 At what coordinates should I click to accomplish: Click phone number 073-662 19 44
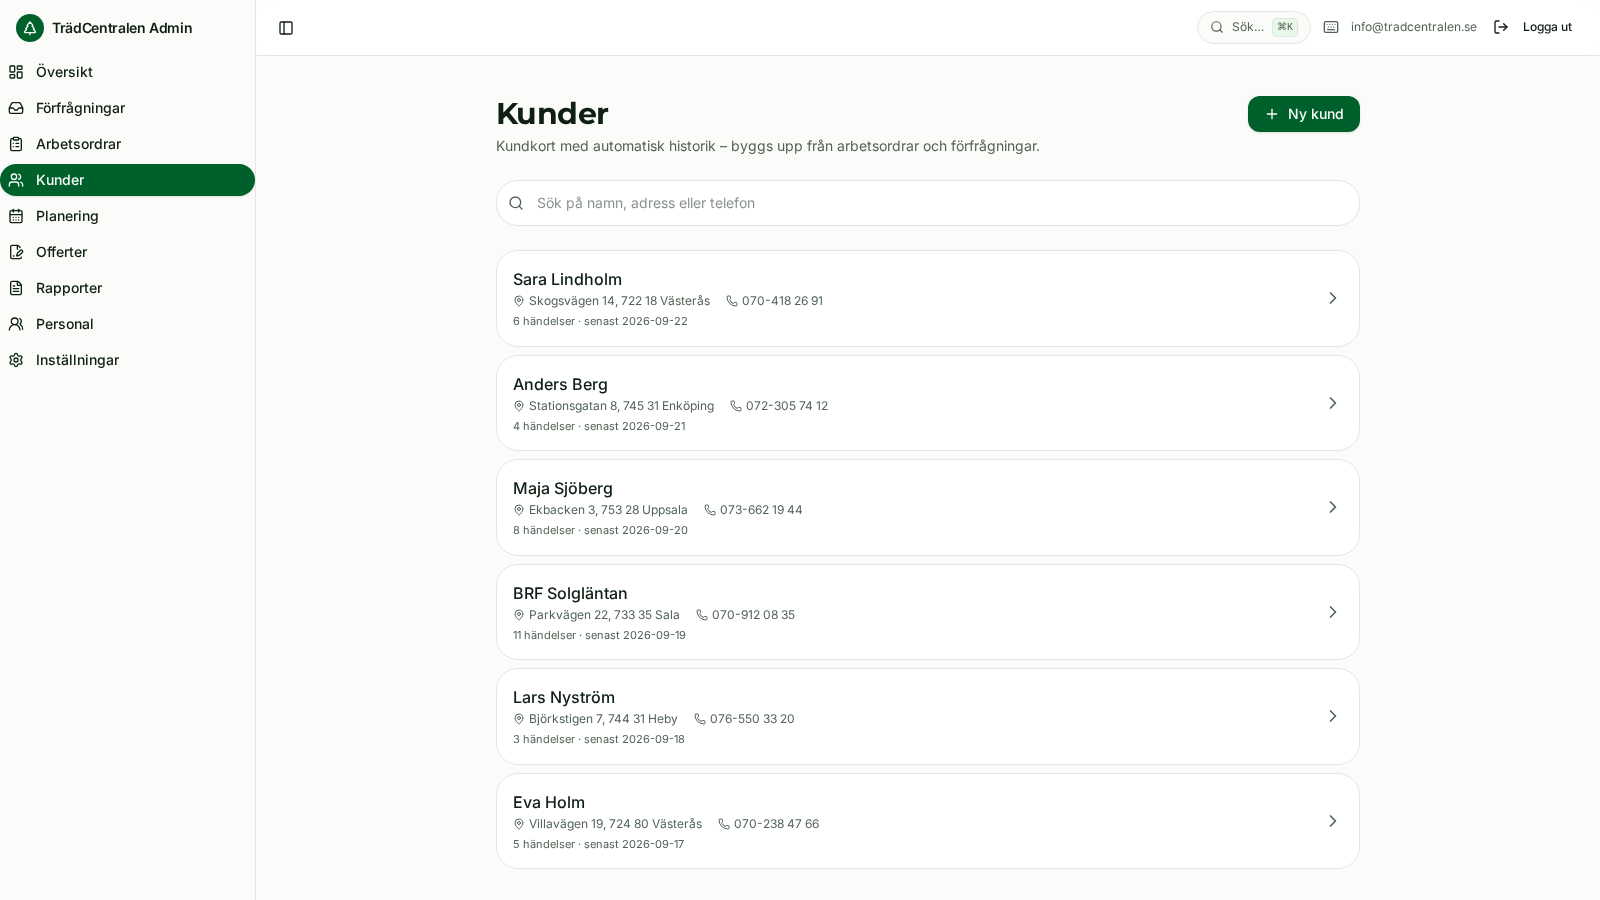pos(761,510)
